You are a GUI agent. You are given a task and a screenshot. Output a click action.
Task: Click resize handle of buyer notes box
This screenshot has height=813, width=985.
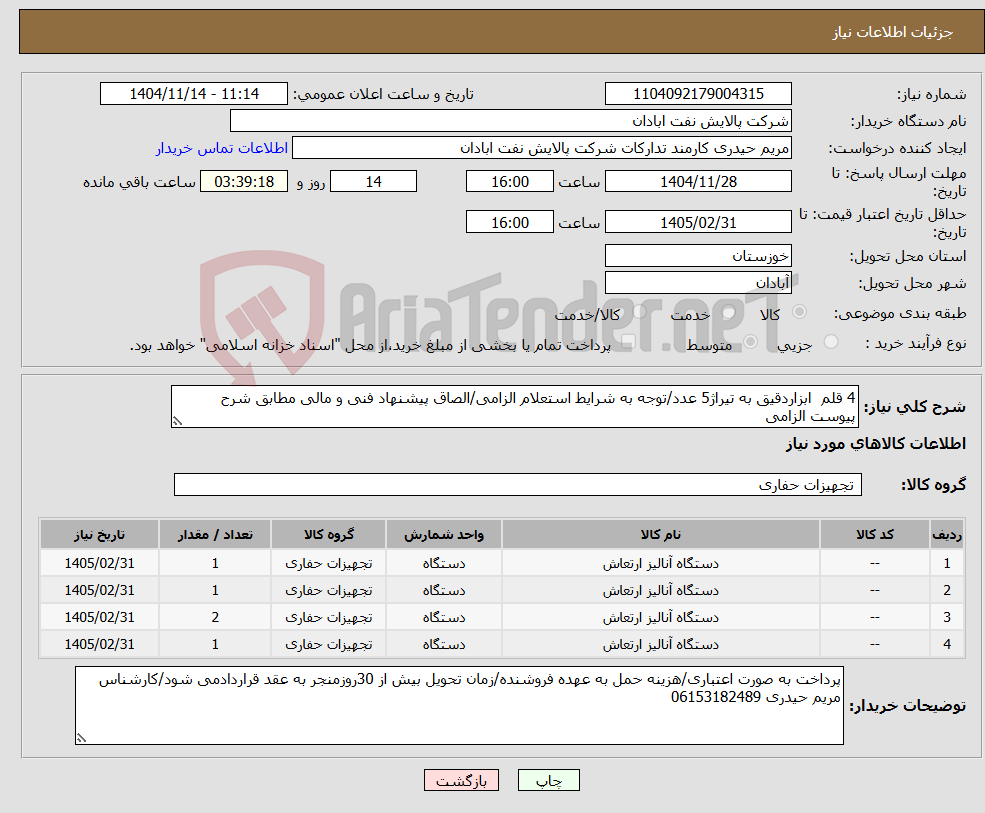pos(81,738)
